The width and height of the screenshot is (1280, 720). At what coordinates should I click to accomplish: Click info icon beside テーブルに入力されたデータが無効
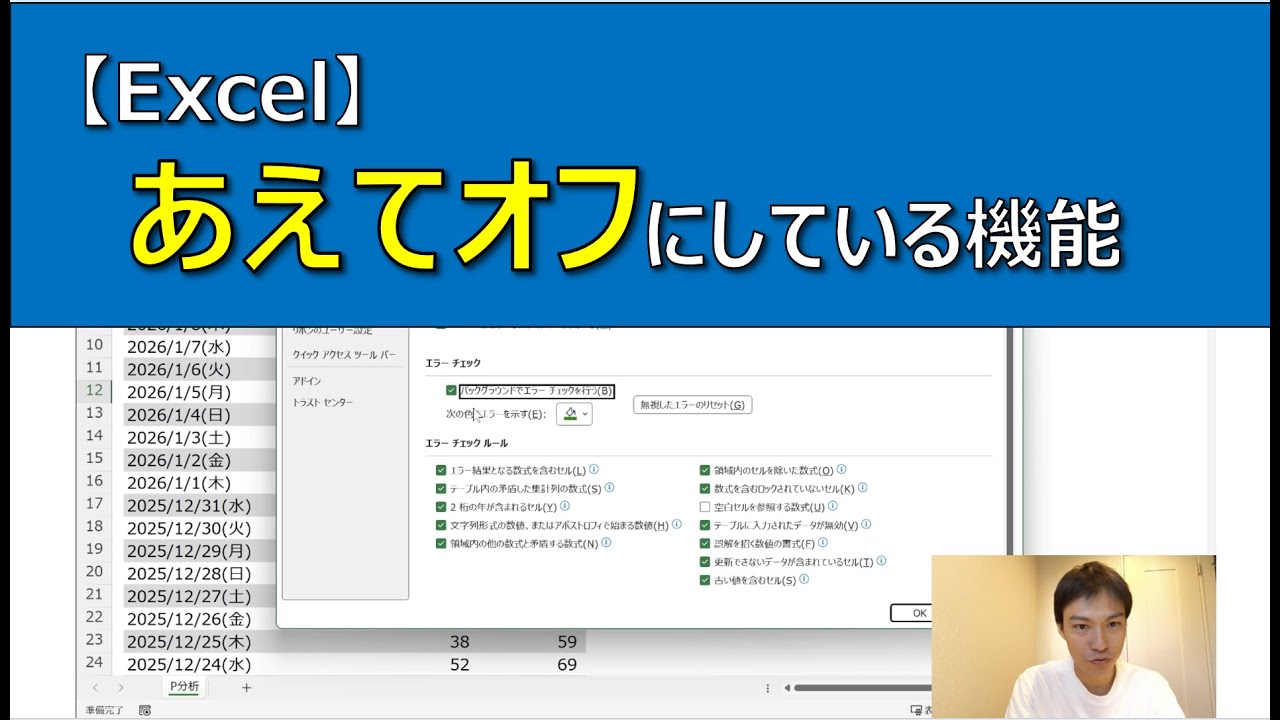tap(867, 524)
